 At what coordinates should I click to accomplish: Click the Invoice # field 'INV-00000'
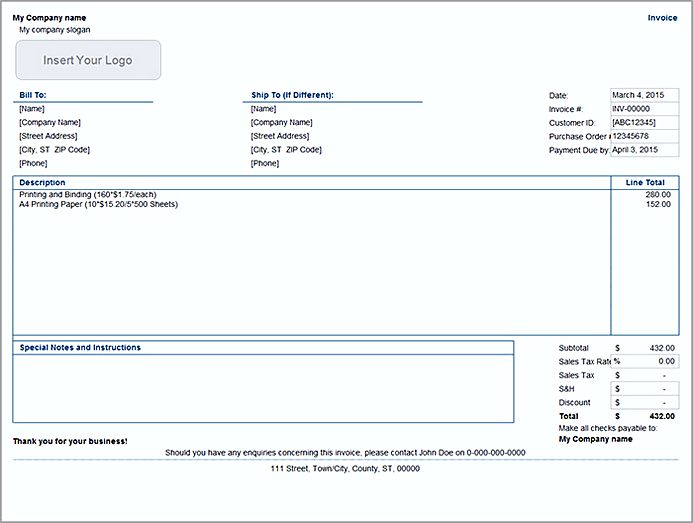click(x=644, y=109)
